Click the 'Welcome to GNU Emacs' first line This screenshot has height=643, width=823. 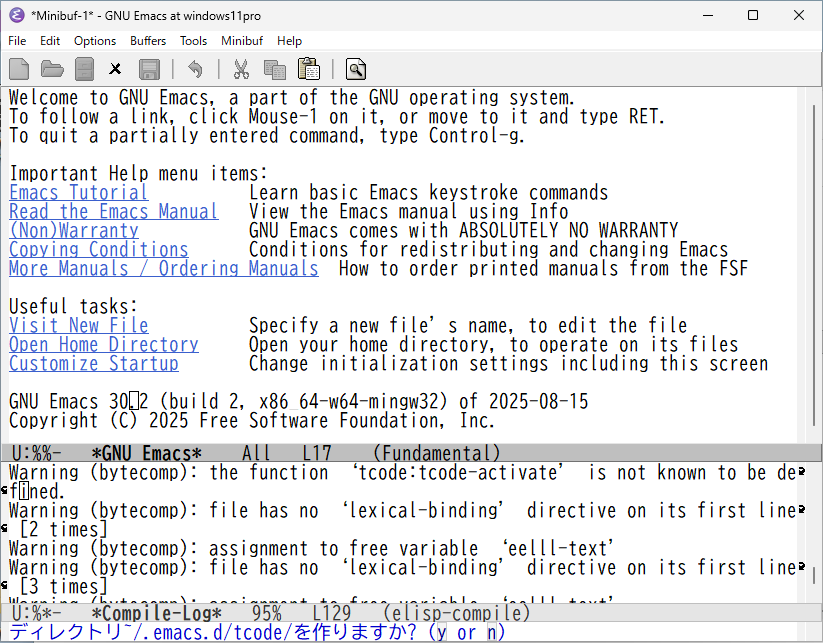[x=292, y=98]
